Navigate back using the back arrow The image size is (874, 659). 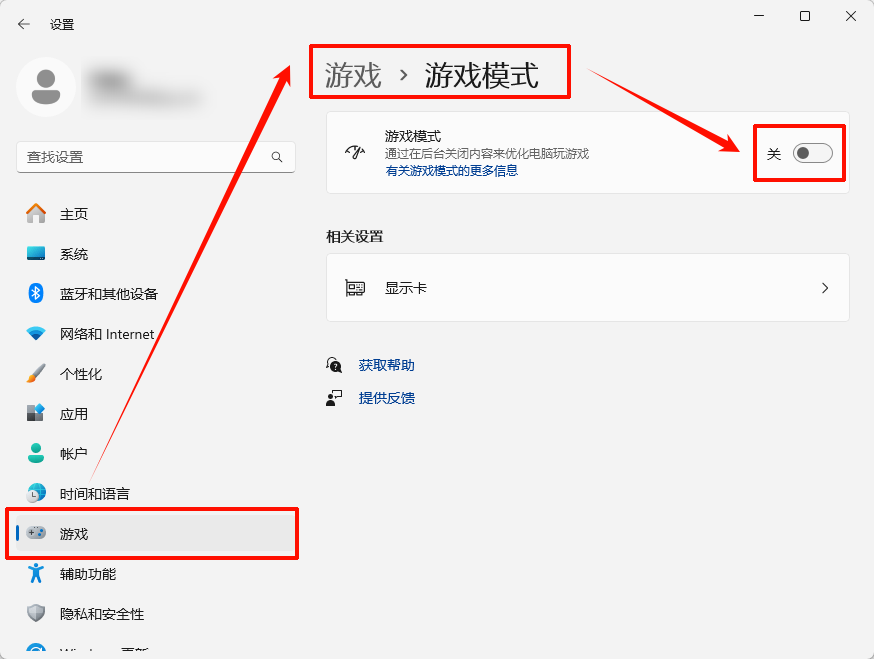[22, 24]
